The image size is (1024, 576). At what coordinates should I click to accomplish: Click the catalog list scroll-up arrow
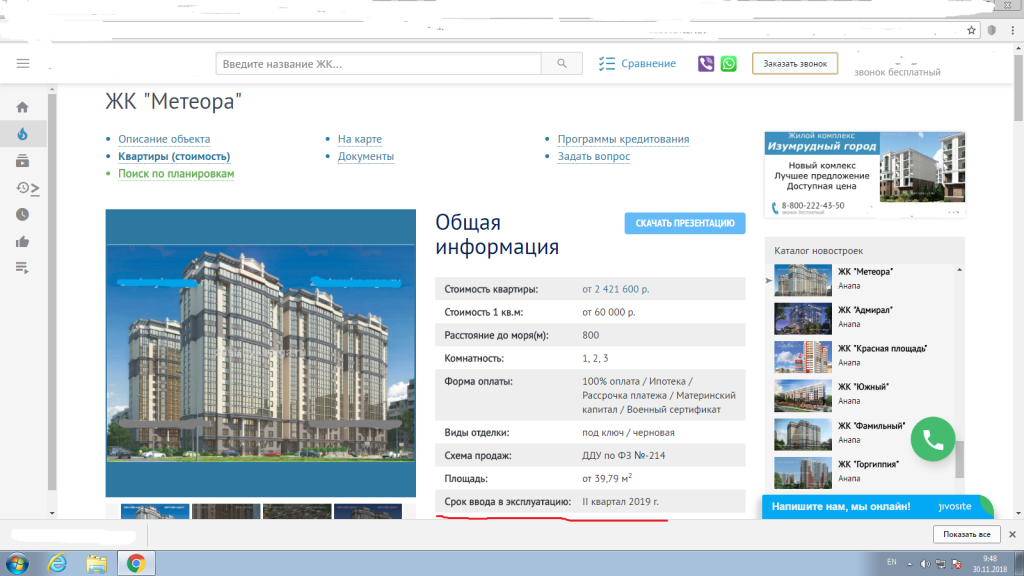pos(959,270)
